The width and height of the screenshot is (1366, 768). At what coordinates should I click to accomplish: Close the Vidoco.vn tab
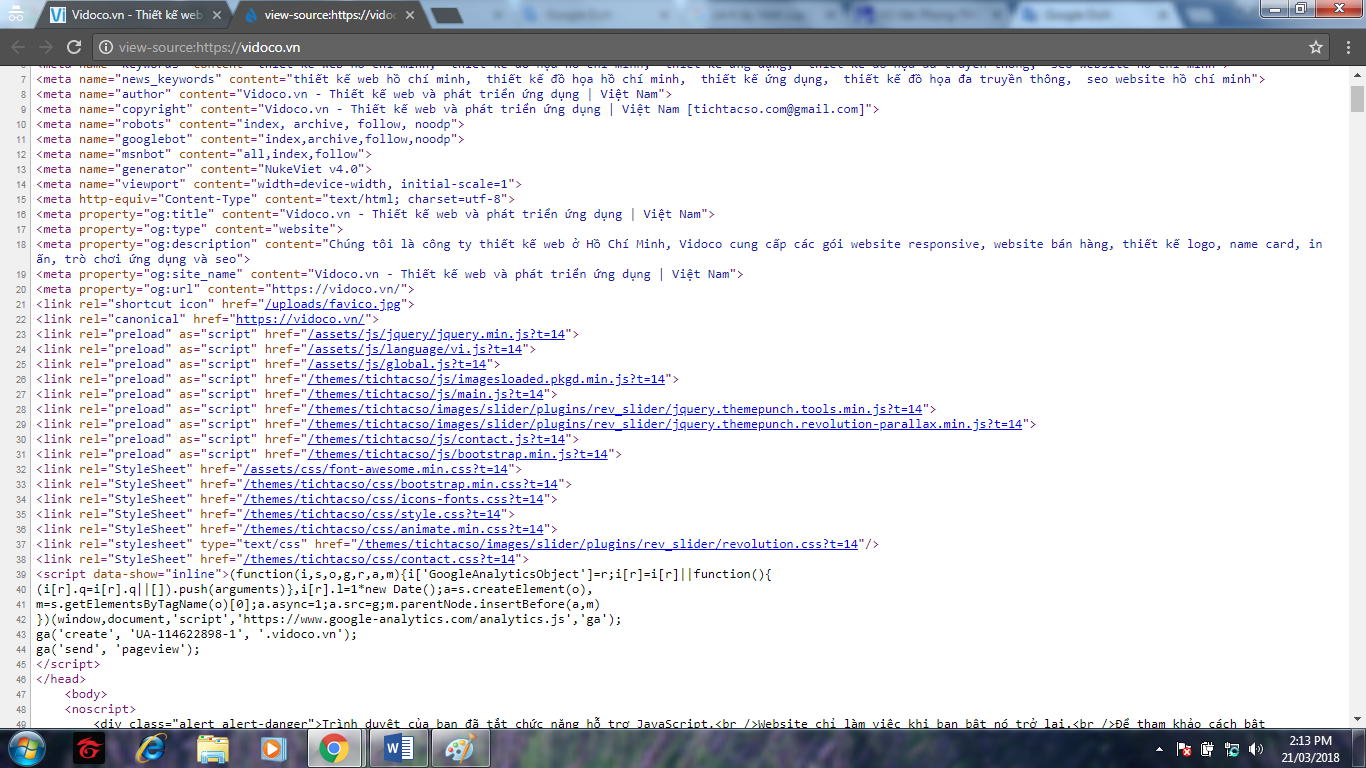[217, 15]
